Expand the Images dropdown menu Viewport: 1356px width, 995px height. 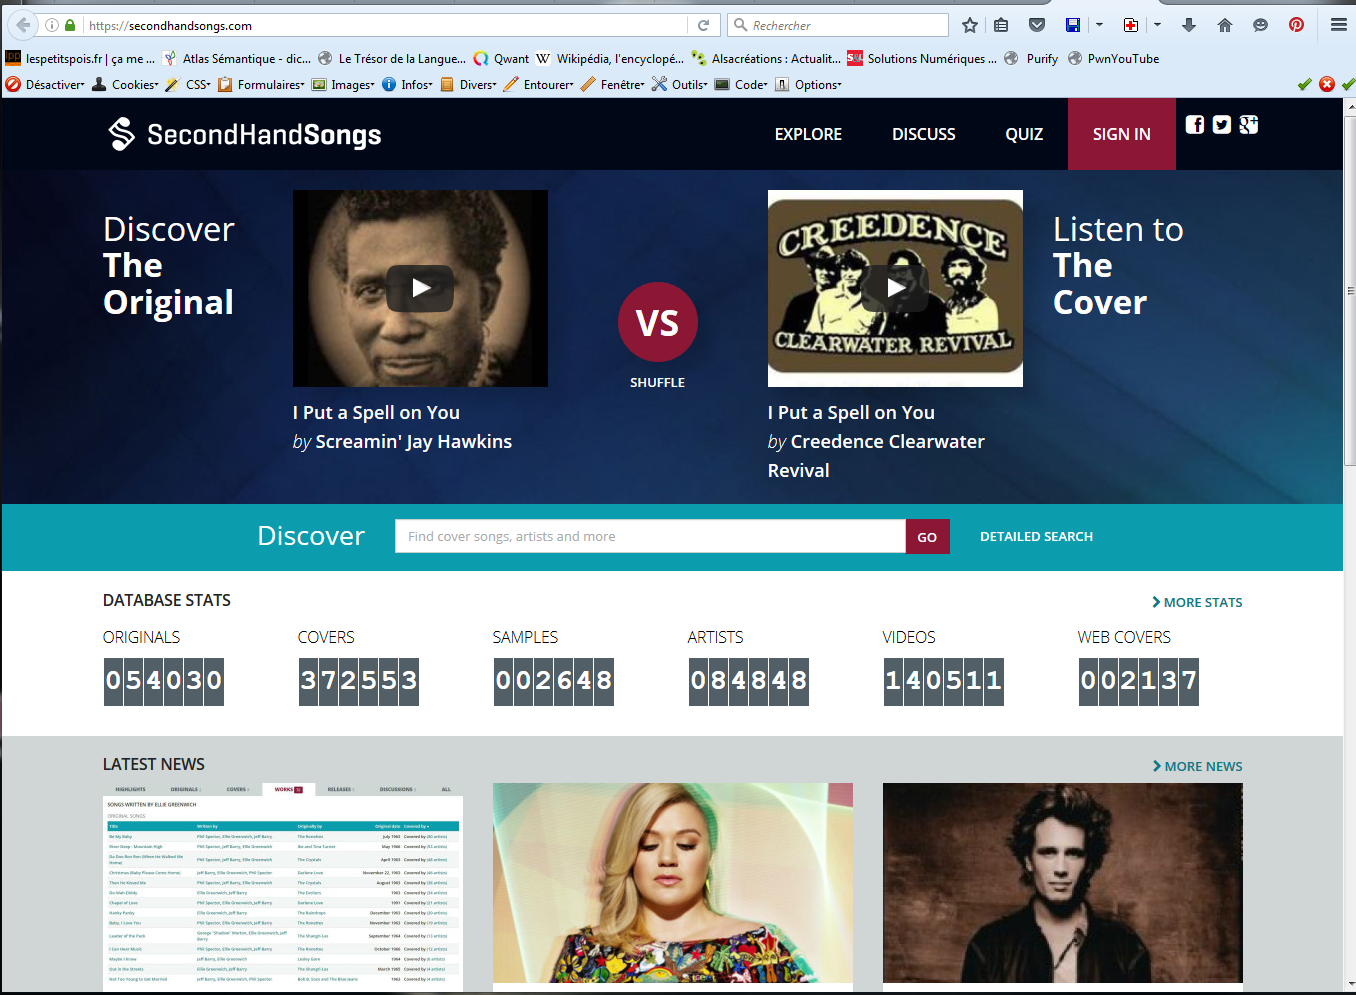point(343,85)
